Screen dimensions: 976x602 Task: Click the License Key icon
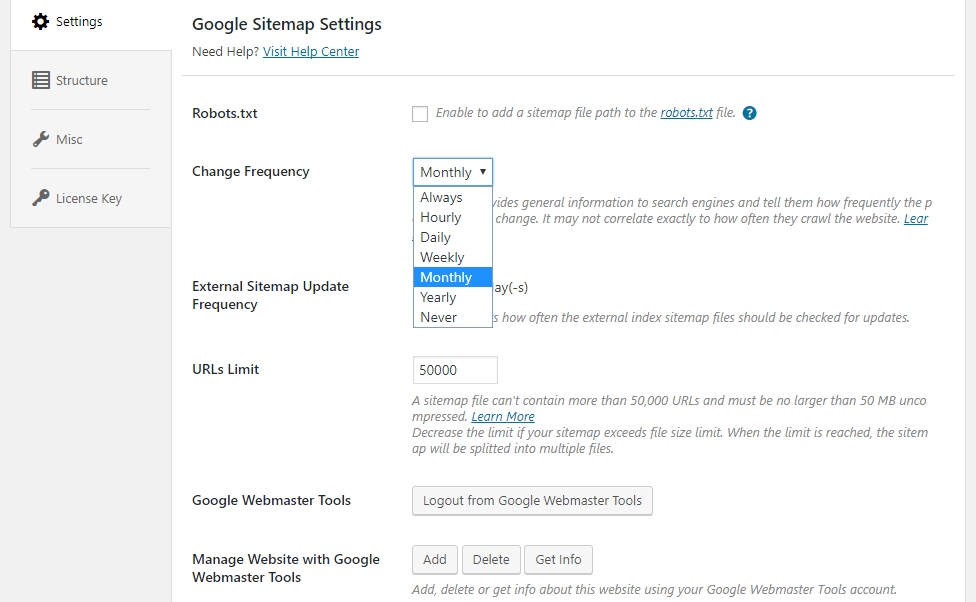pyautogui.click(x=40, y=198)
